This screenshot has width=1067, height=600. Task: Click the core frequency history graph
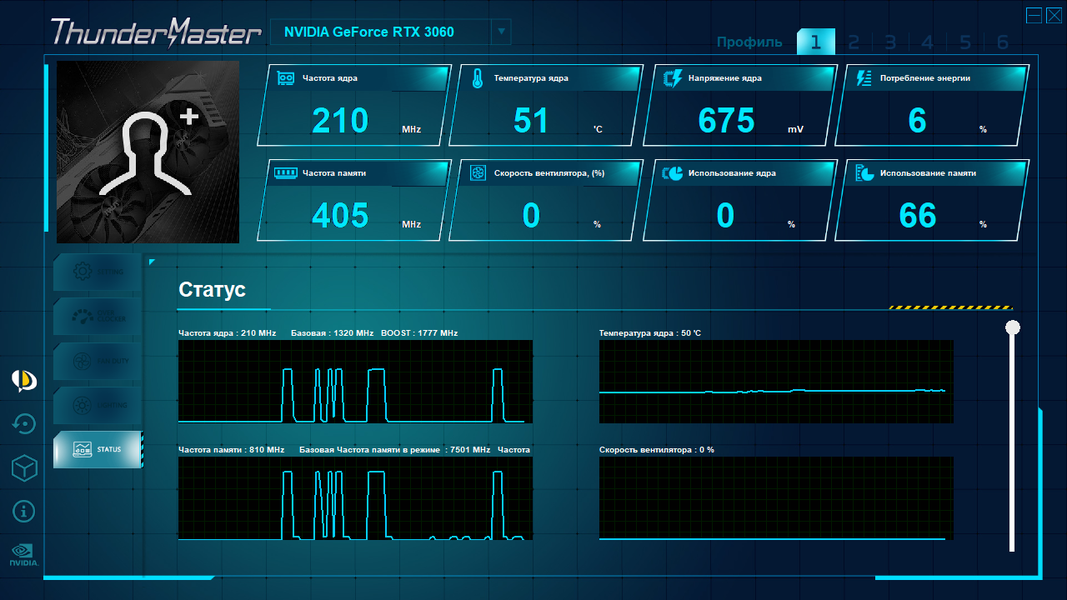tap(355, 382)
